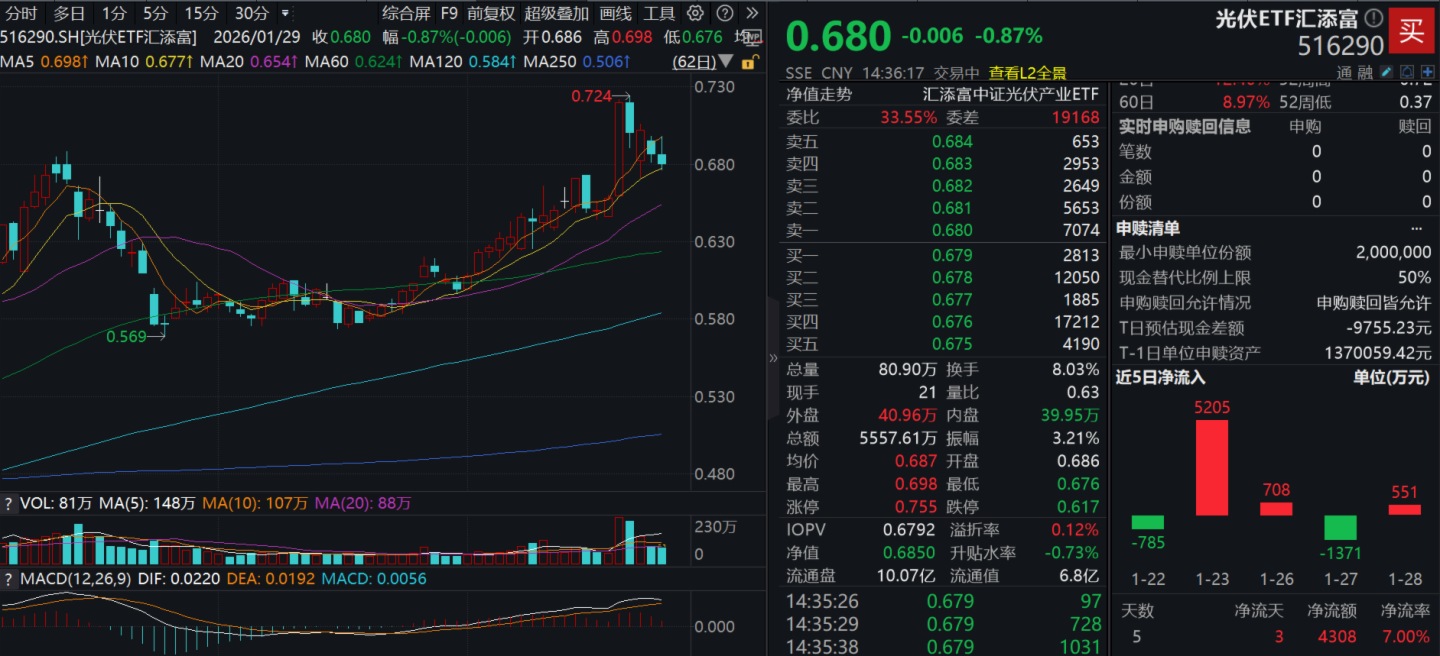Open 净值走势 NAV trend link
The image size is (1440, 656).
point(819,94)
